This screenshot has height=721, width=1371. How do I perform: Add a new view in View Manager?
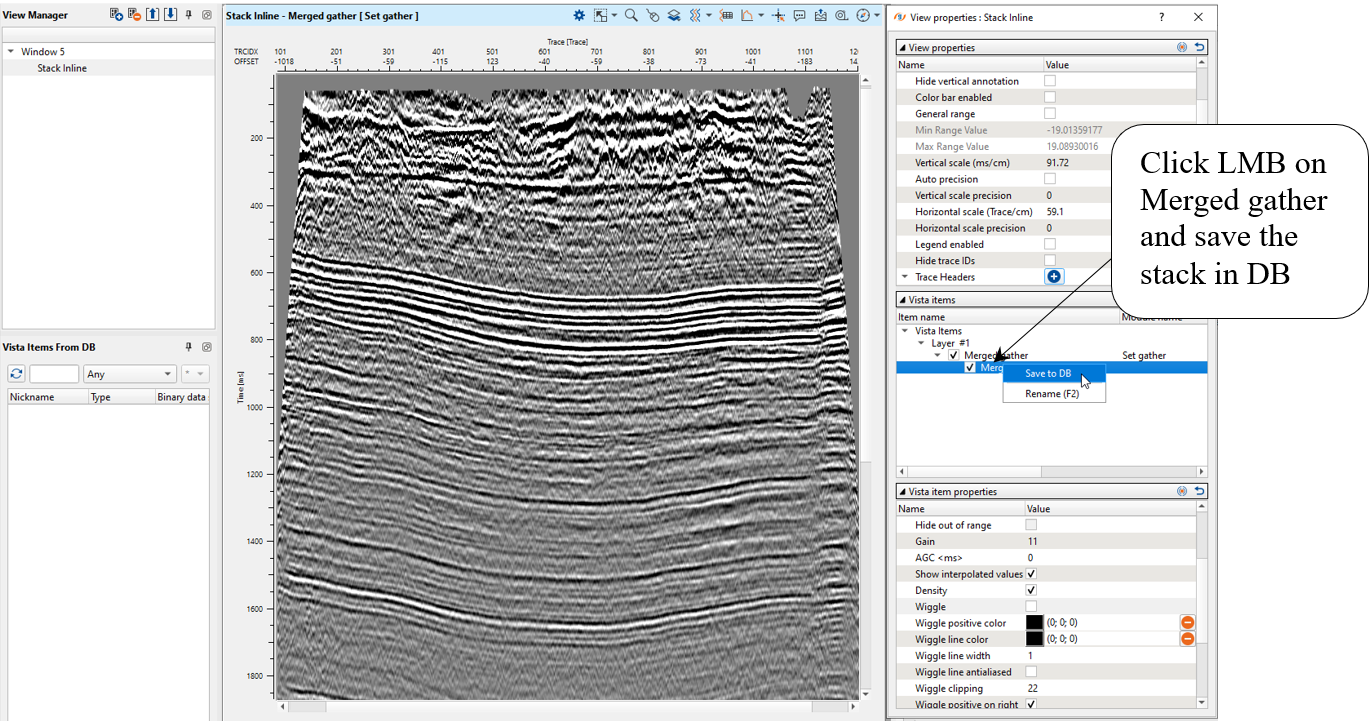click(x=116, y=15)
